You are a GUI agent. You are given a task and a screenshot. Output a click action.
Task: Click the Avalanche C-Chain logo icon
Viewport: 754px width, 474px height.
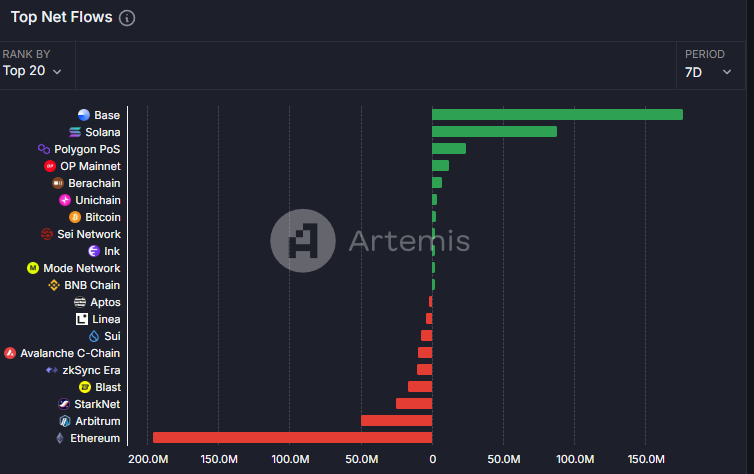(x=10, y=353)
